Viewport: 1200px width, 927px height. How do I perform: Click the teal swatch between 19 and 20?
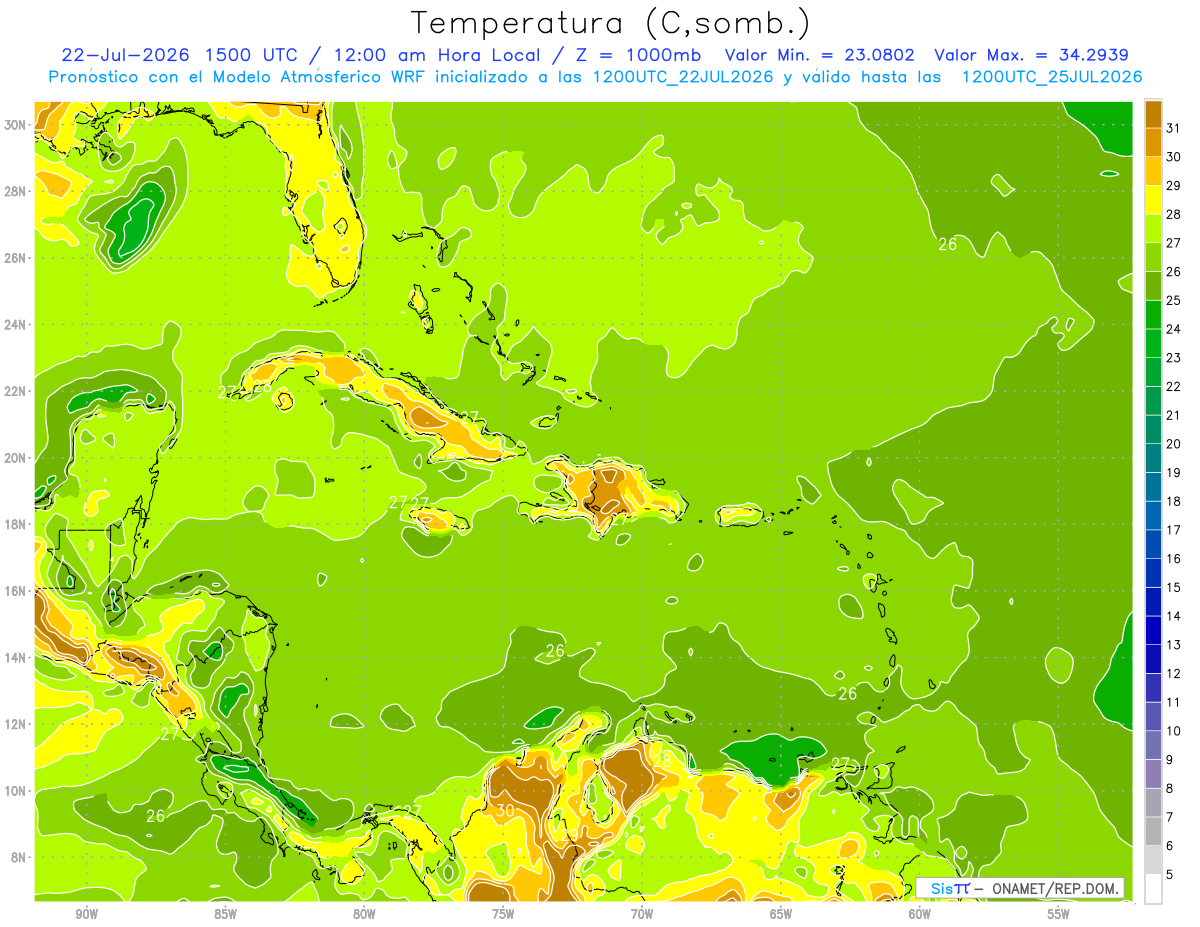[1153, 458]
